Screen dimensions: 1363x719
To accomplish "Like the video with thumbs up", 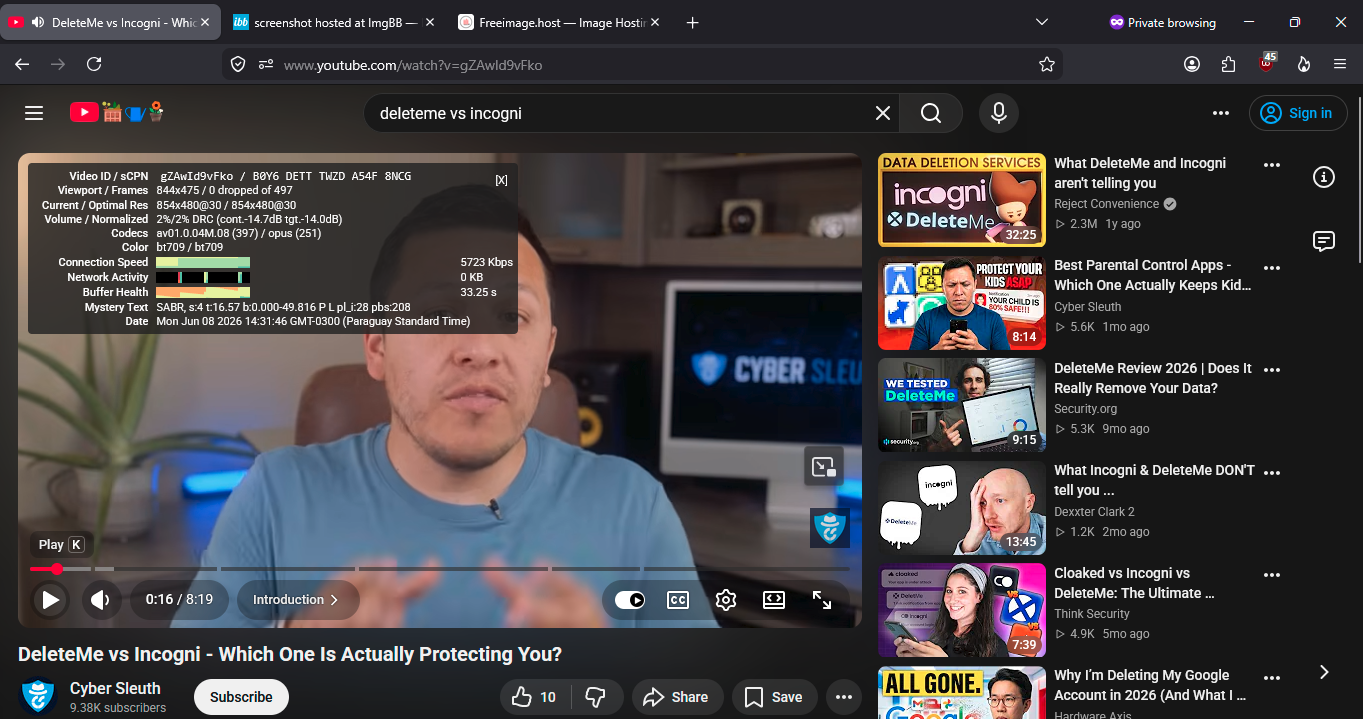I will tap(535, 697).
